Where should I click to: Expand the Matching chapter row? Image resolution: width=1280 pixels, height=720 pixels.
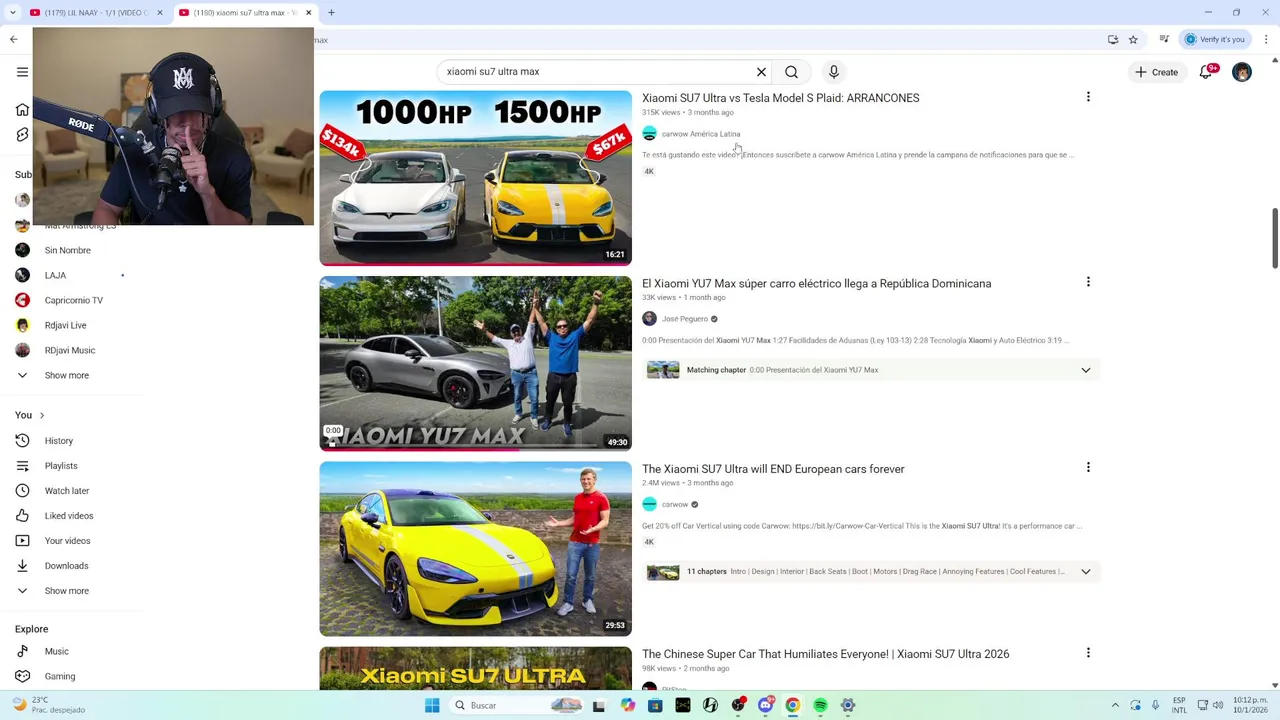871,370
